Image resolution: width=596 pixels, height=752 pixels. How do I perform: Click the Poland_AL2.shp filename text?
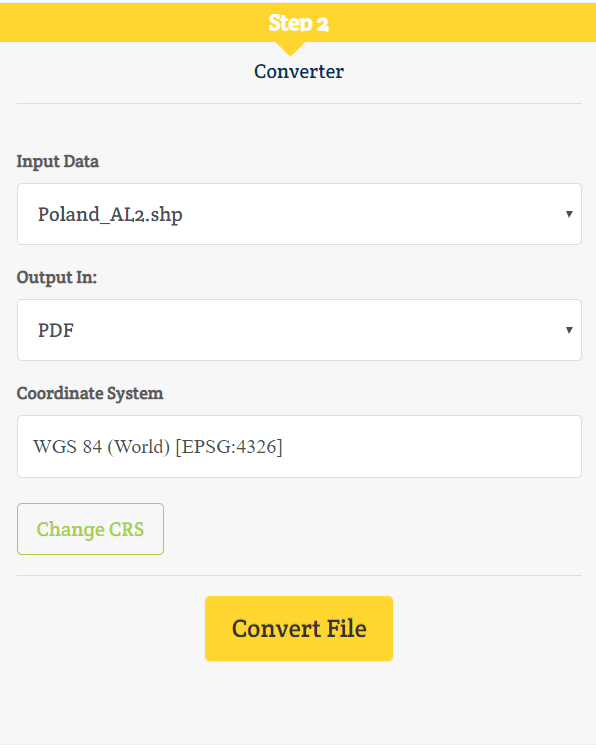point(110,214)
